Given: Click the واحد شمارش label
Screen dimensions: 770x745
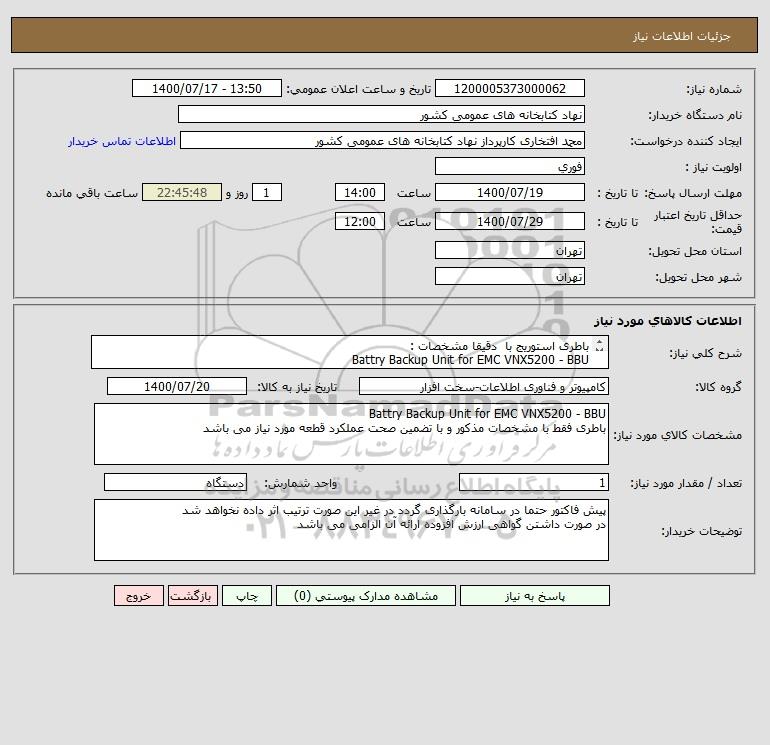Looking at the screenshot, I should [x=301, y=483].
